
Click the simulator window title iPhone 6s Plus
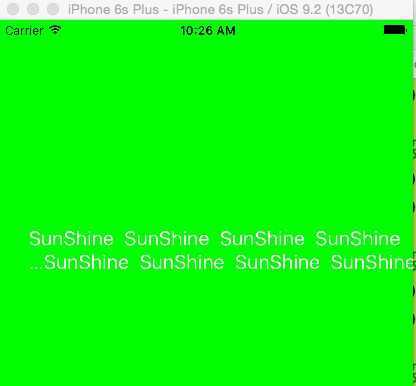[x=220, y=9]
